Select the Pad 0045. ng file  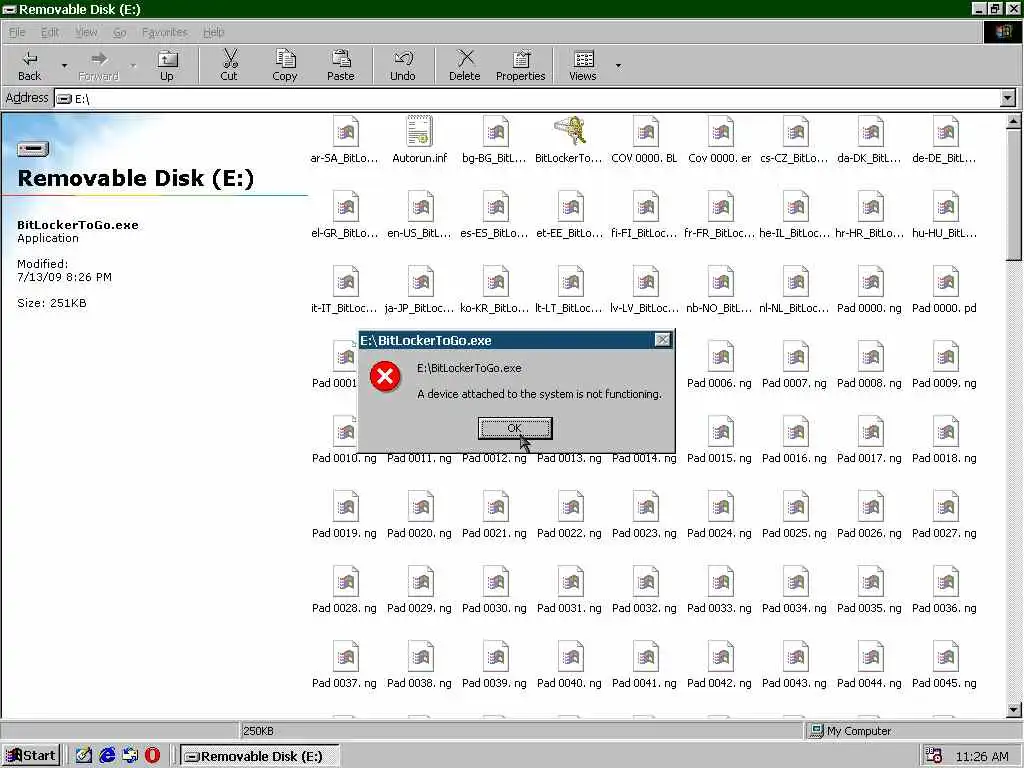point(944,665)
